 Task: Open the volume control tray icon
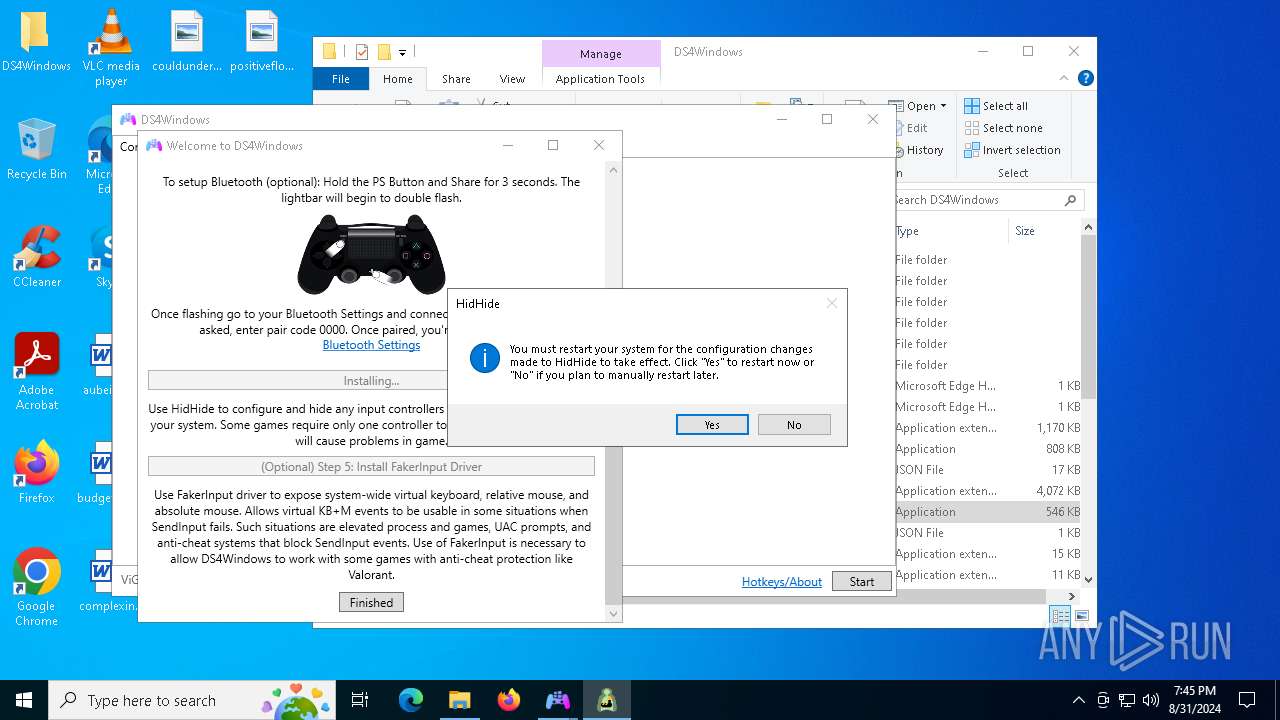click(1151, 700)
